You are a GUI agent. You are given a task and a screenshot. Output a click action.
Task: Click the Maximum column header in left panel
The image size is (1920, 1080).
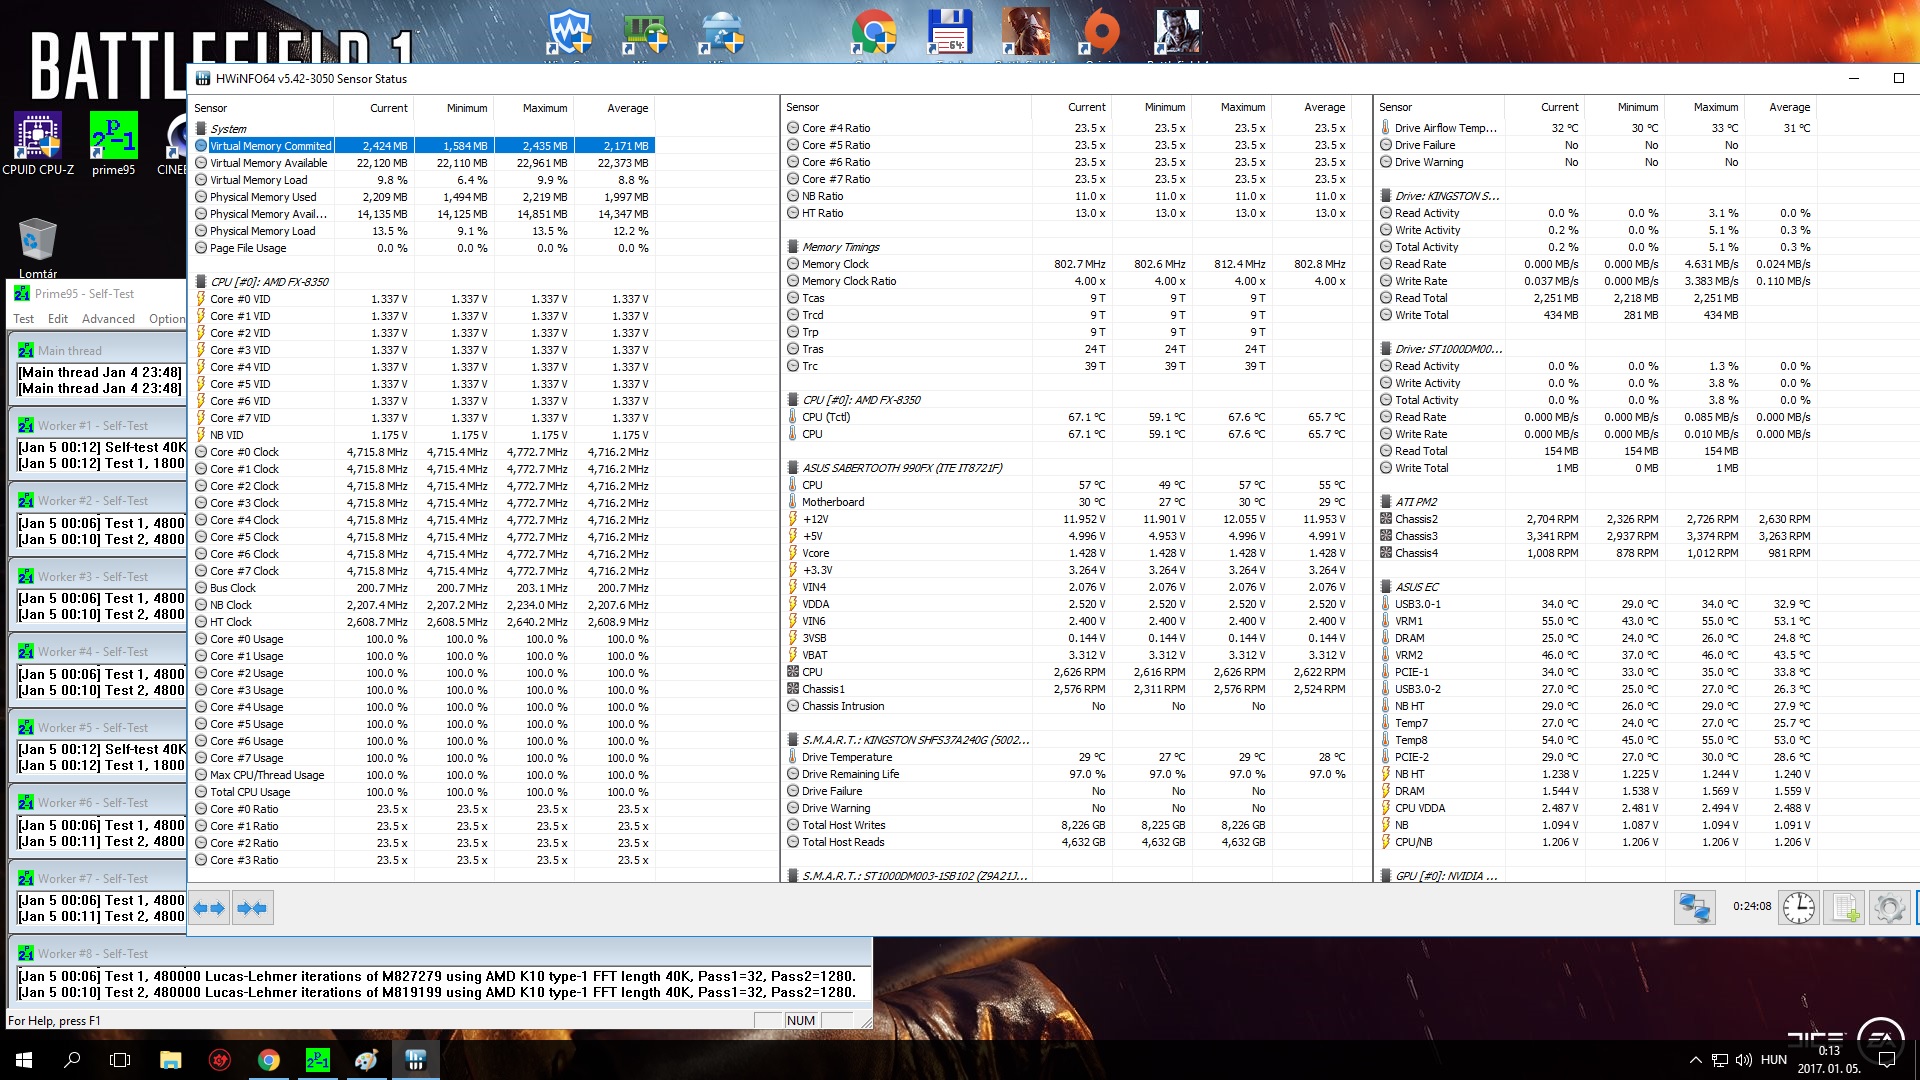click(544, 108)
